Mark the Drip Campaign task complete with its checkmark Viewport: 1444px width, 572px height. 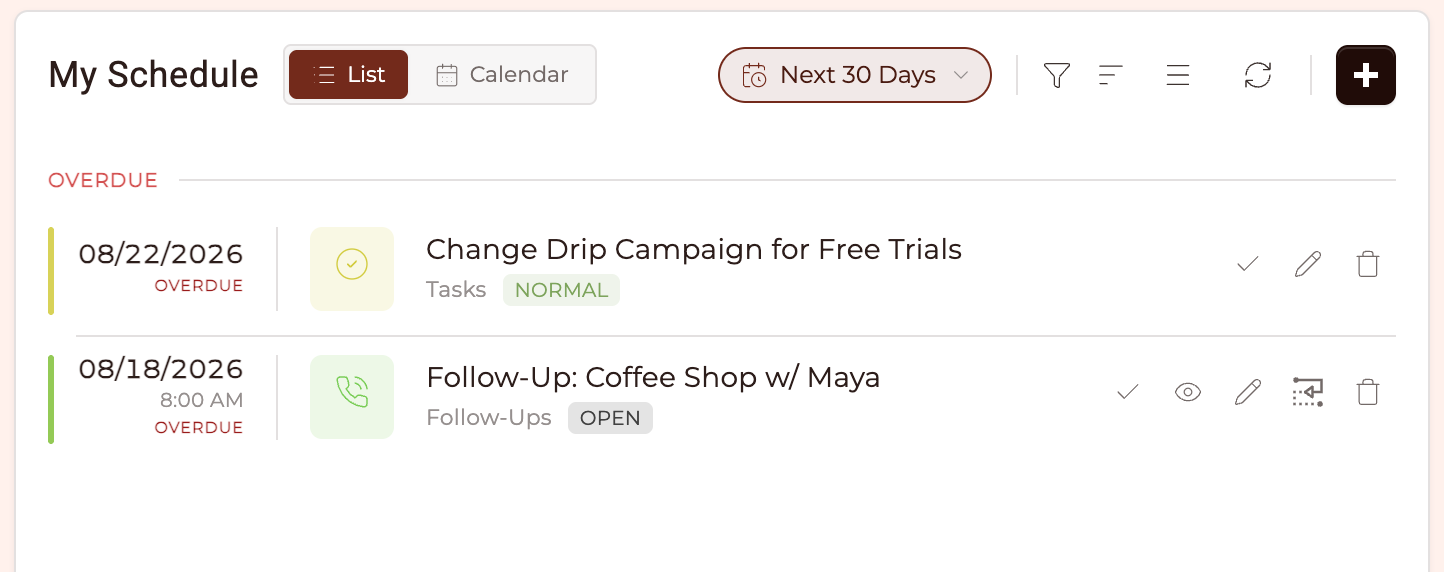[x=1247, y=264]
